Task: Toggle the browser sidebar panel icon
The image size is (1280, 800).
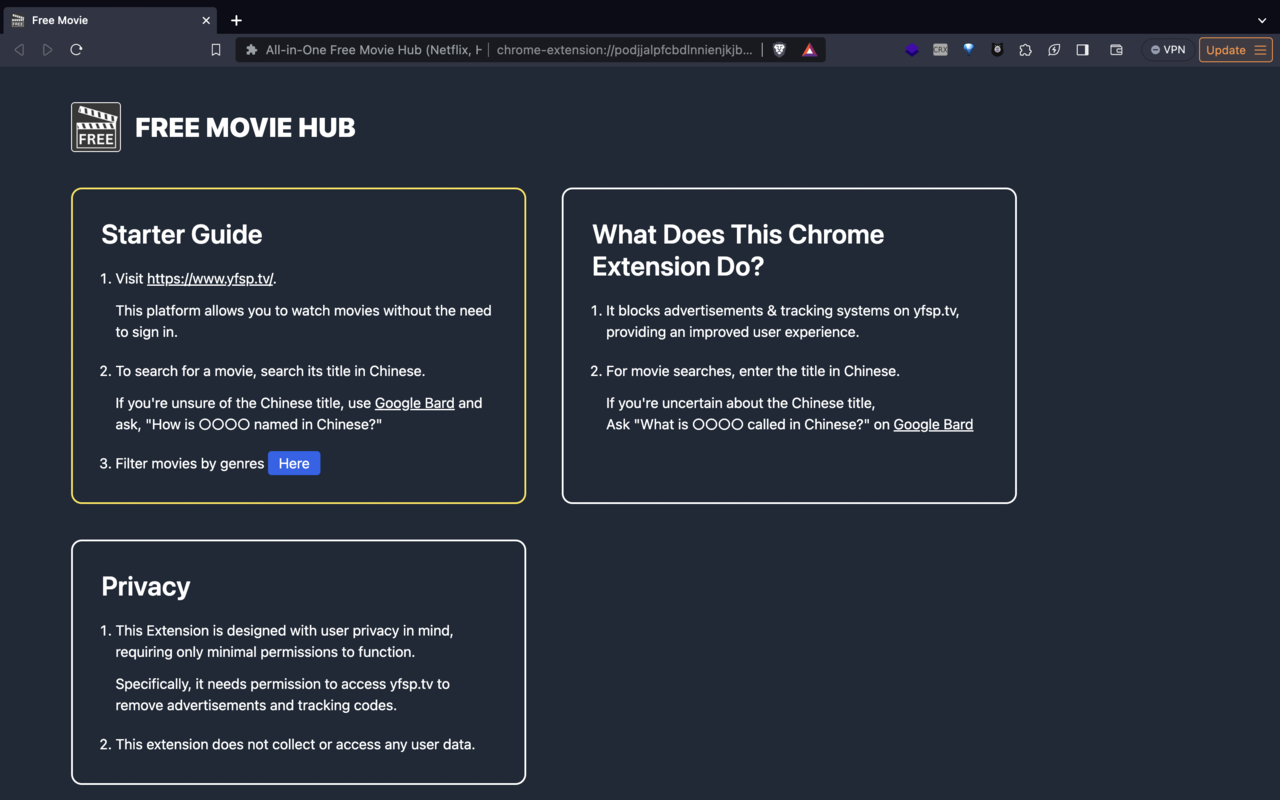Action: (x=1082, y=49)
